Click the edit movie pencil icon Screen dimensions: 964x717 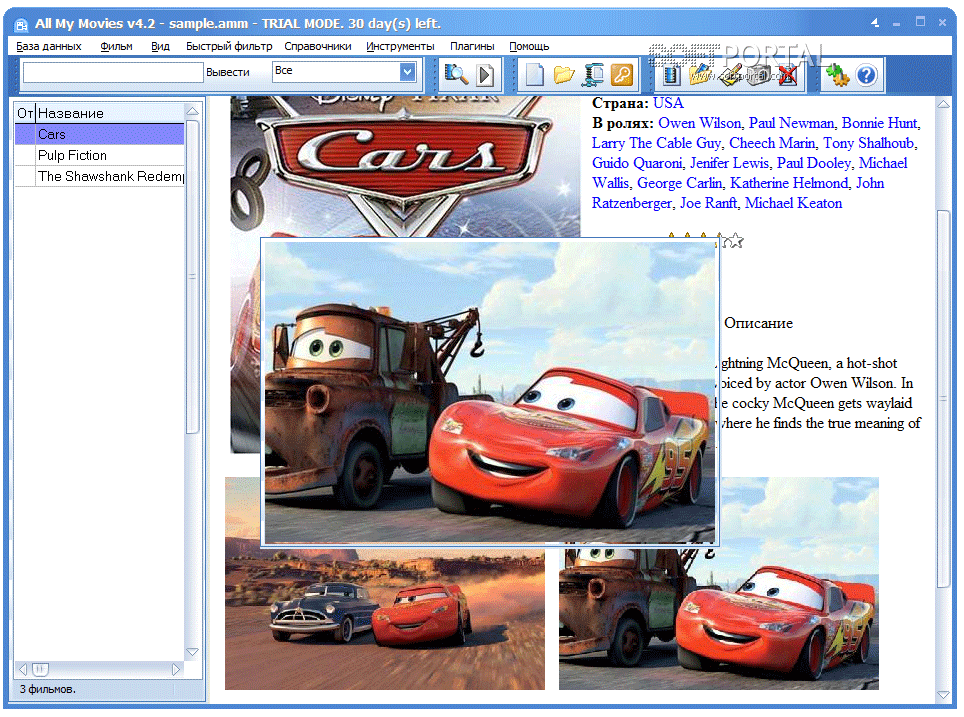pos(729,75)
